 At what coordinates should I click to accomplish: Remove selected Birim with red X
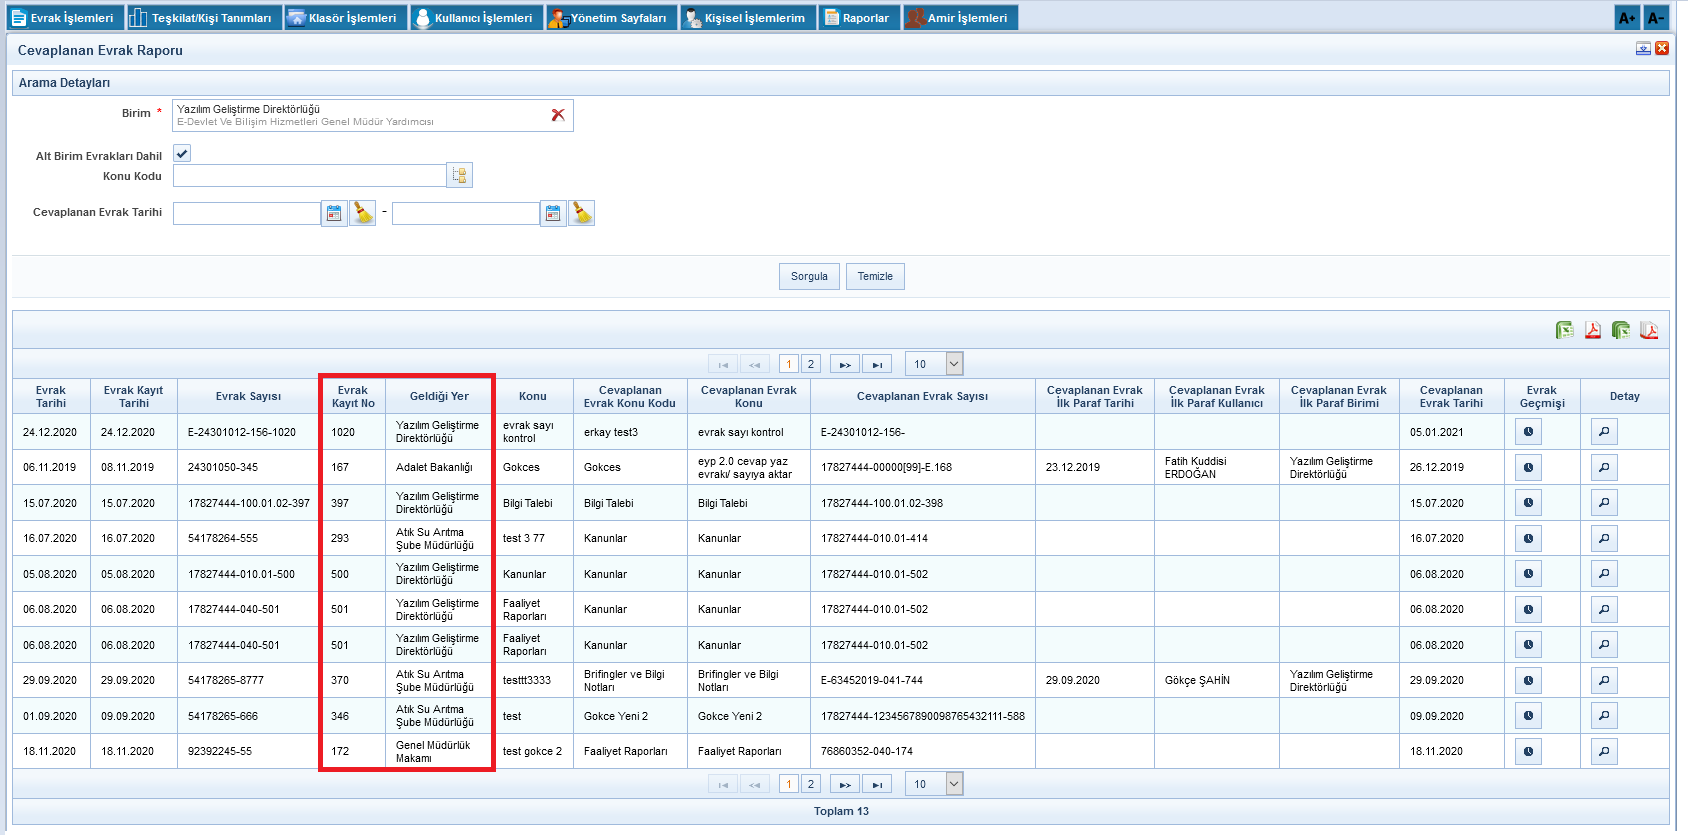558,115
